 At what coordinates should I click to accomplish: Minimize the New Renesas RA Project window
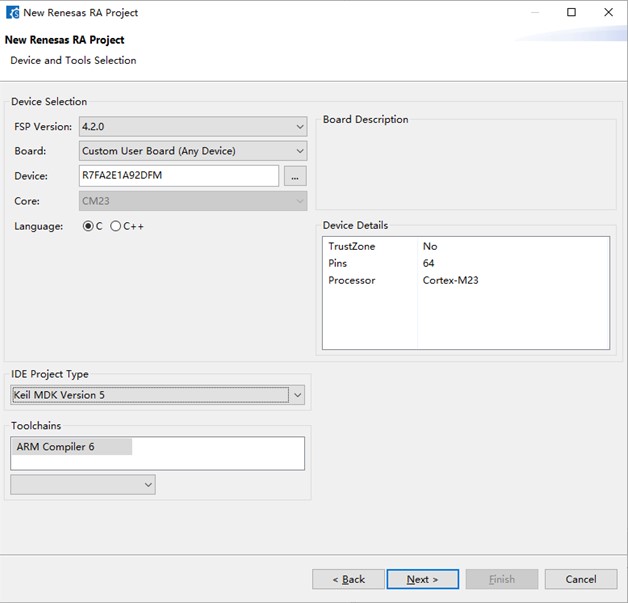(x=532, y=13)
